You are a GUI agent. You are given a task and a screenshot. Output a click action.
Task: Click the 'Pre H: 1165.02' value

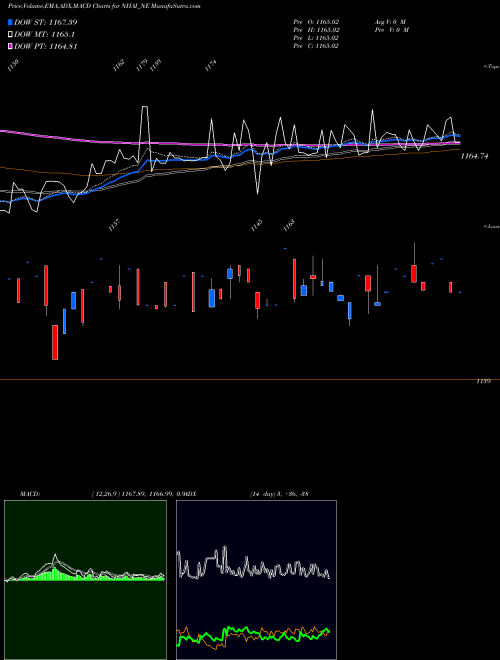coord(316,30)
